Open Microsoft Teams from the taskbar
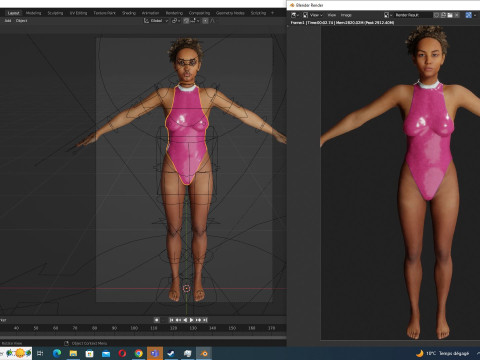The image size is (480, 360). pos(155,353)
